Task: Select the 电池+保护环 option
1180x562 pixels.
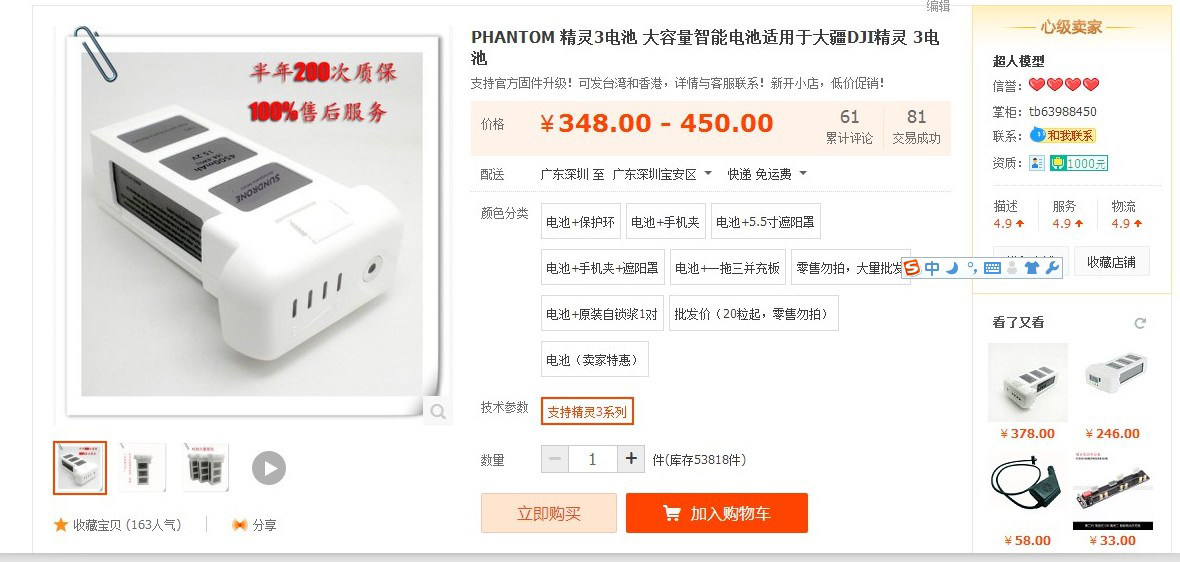Action: [581, 222]
